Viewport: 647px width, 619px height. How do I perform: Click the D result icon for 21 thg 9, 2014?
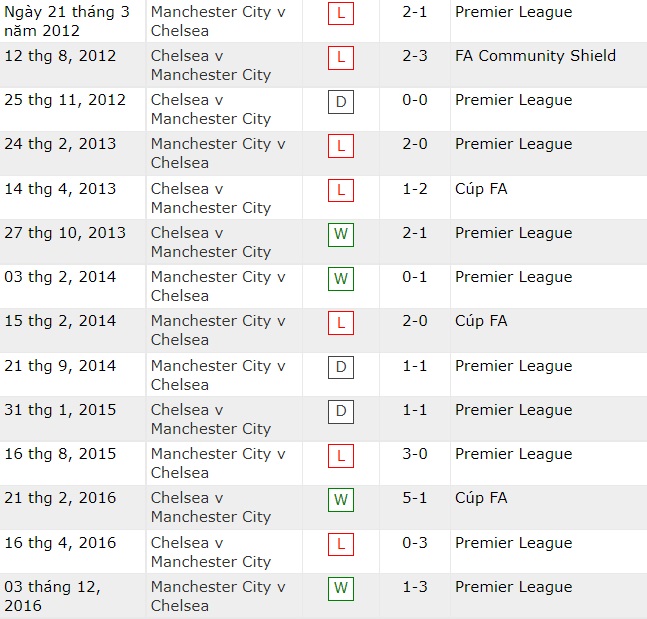[x=341, y=368]
